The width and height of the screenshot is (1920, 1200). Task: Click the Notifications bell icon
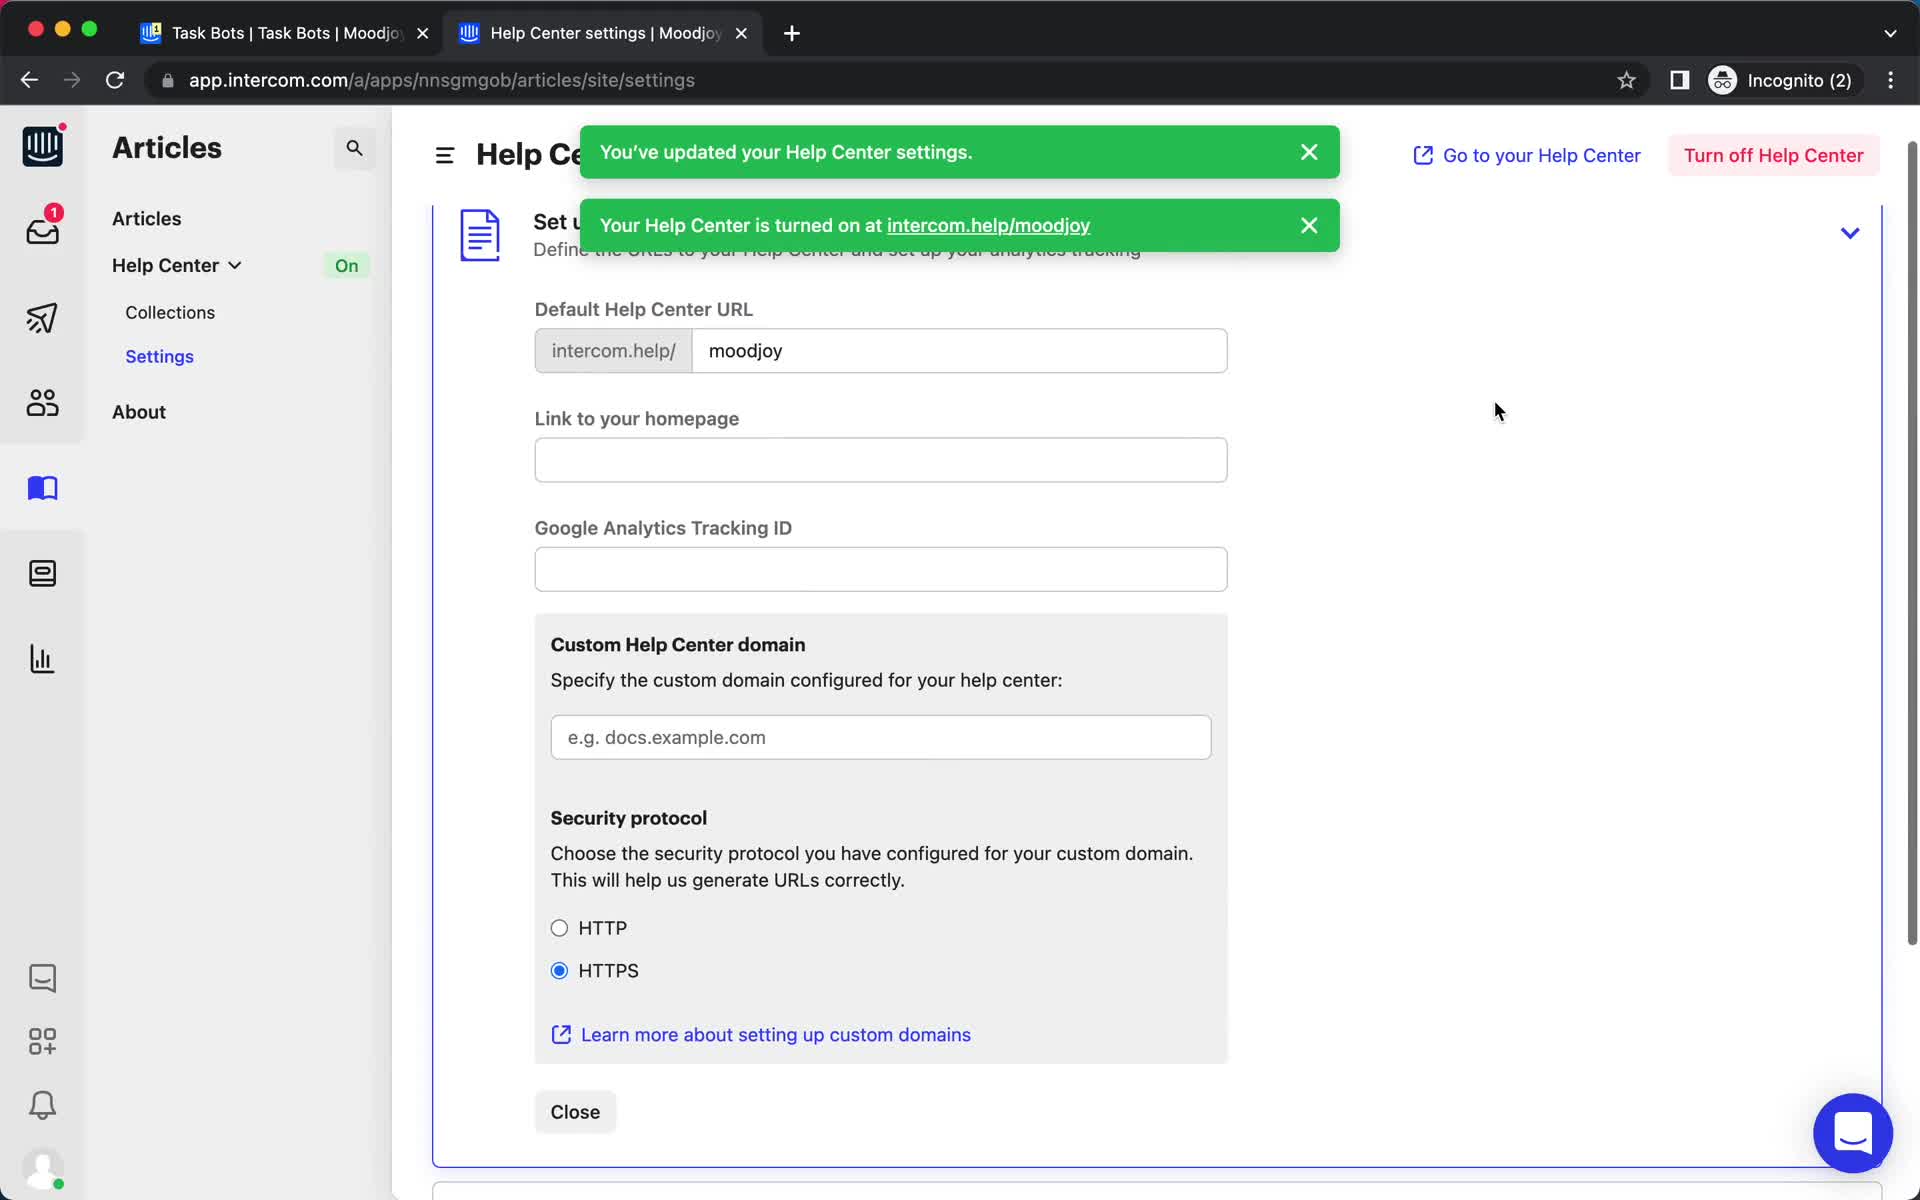click(41, 1106)
